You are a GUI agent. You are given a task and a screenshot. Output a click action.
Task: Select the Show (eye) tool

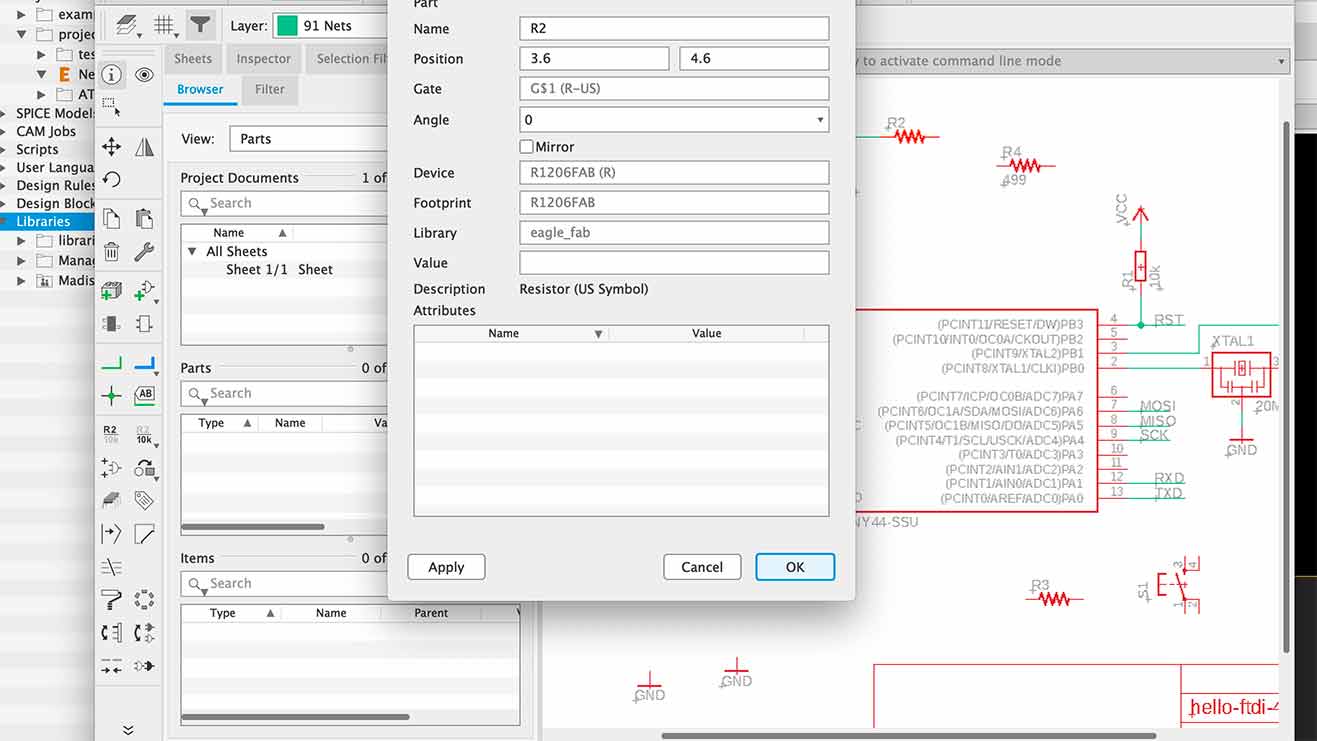click(145, 75)
